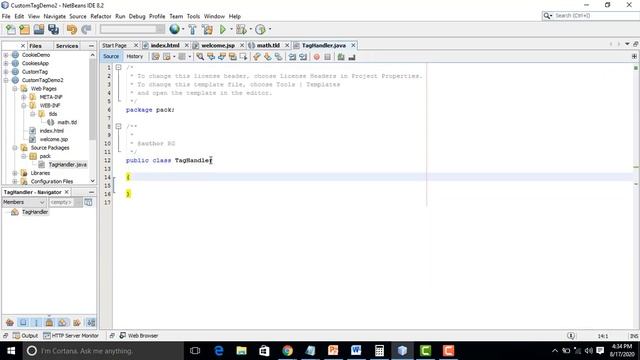Open the File menu
This screenshot has height=360, width=640.
(6, 16)
